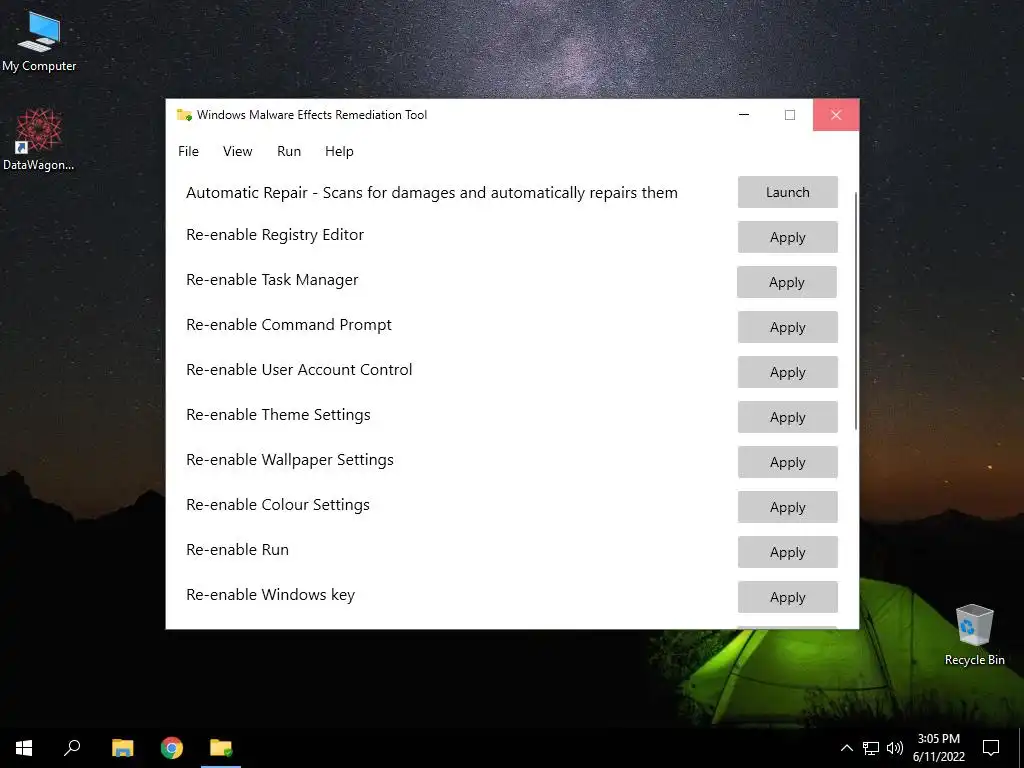Apply Re-enable Task Manager

(787, 282)
